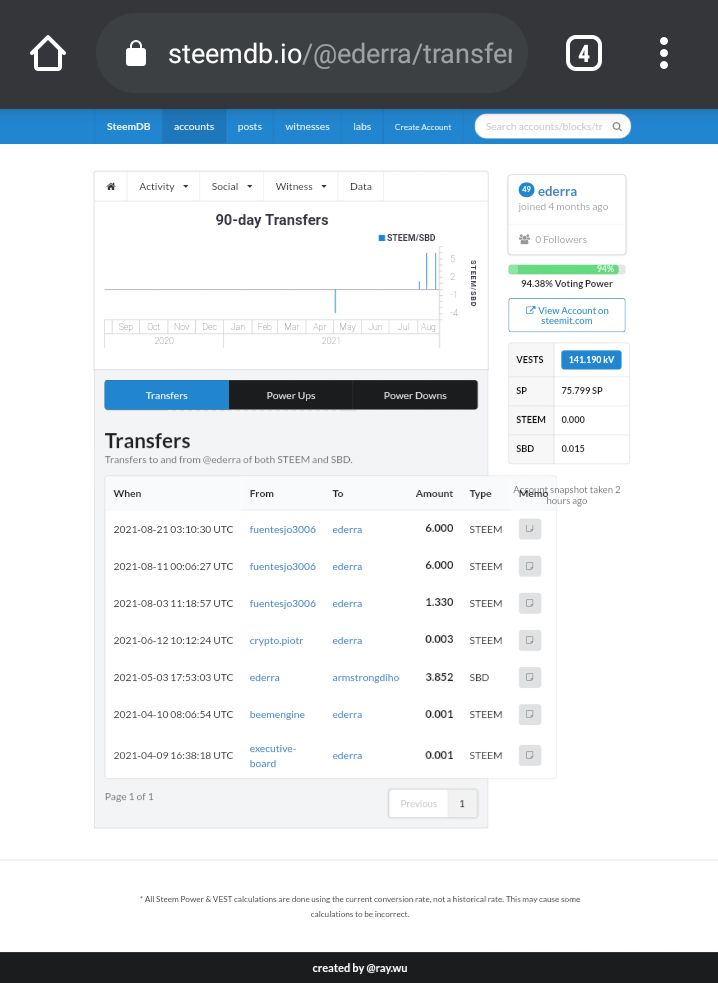Click the Amount column header
Screen dimensions: 718x983
(x=434, y=493)
